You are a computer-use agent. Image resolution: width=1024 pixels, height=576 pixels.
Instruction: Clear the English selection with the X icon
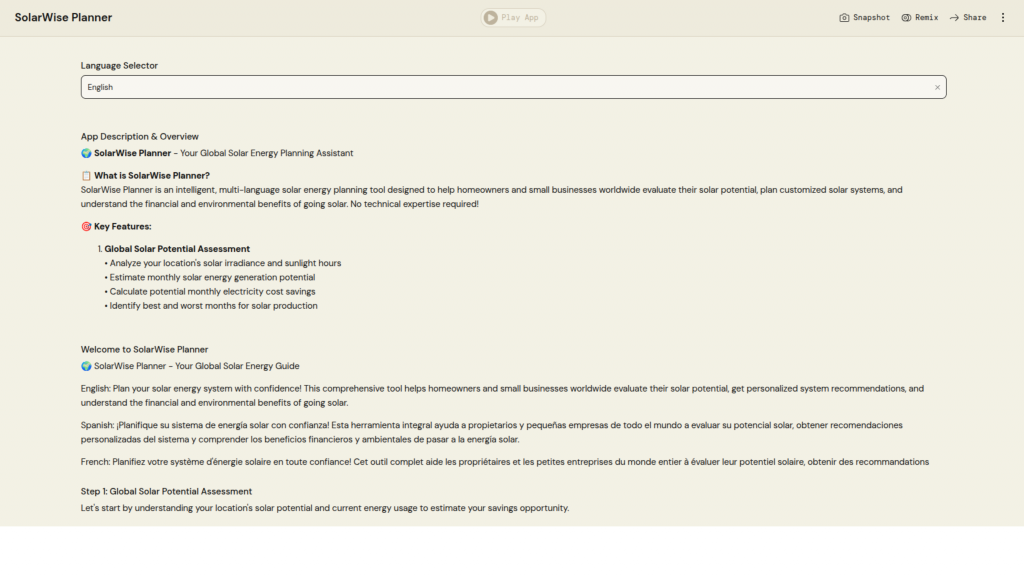(x=937, y=88)
